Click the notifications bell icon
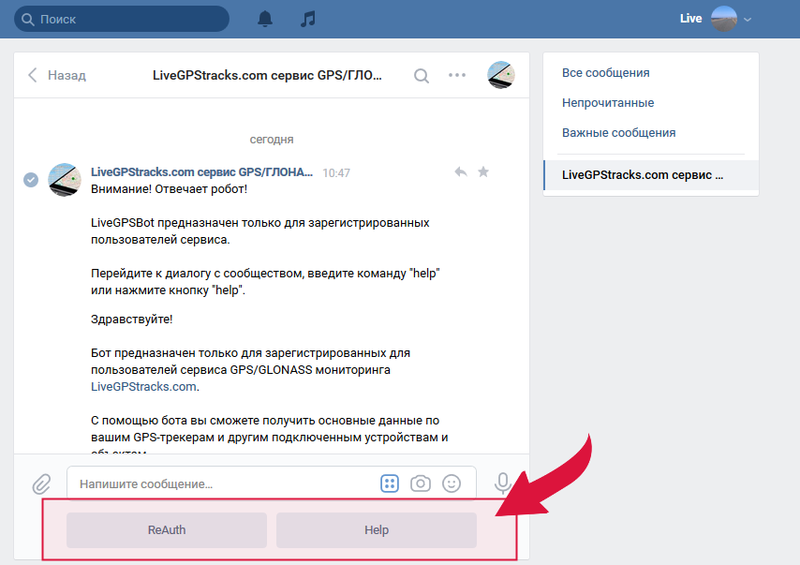 [x=265, y=19]
